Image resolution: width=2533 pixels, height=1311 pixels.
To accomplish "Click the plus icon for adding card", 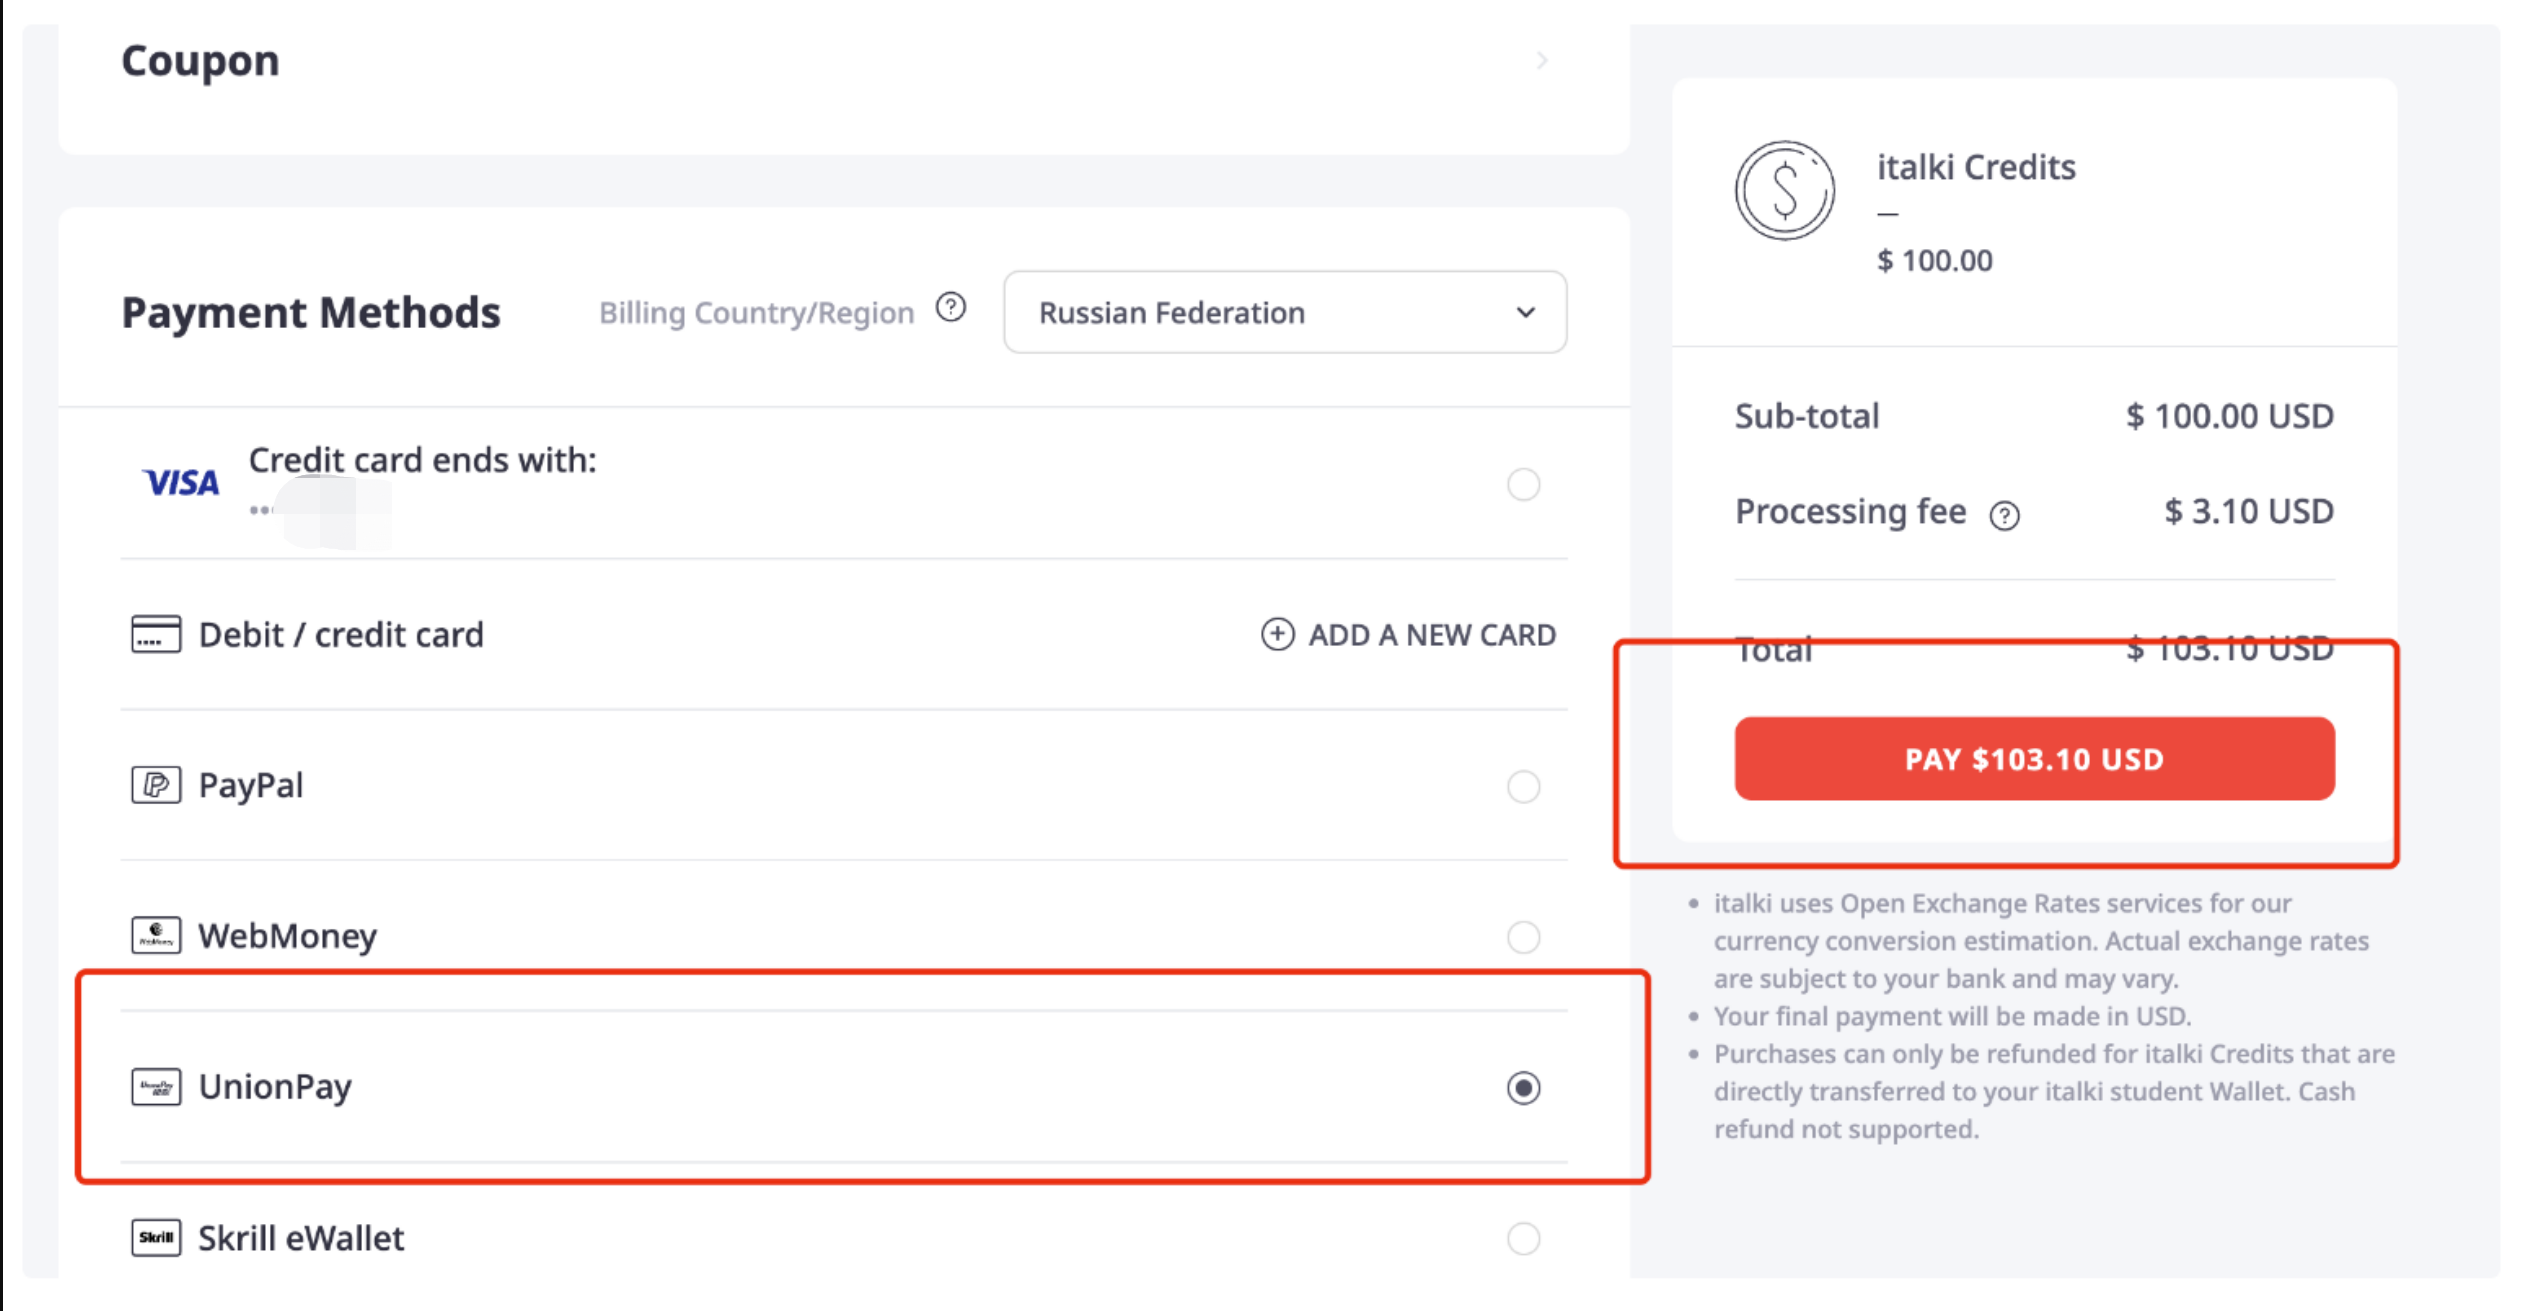I will [1277, 634].
